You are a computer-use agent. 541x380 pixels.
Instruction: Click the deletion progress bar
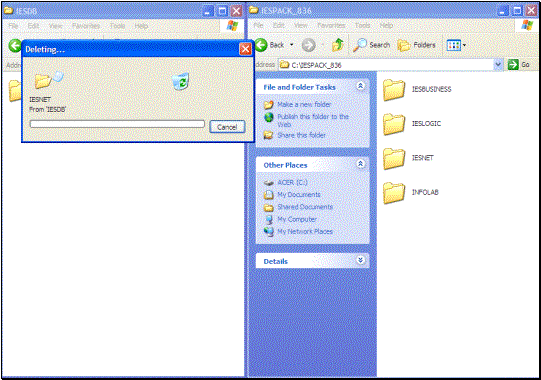(x=117, y=124)
